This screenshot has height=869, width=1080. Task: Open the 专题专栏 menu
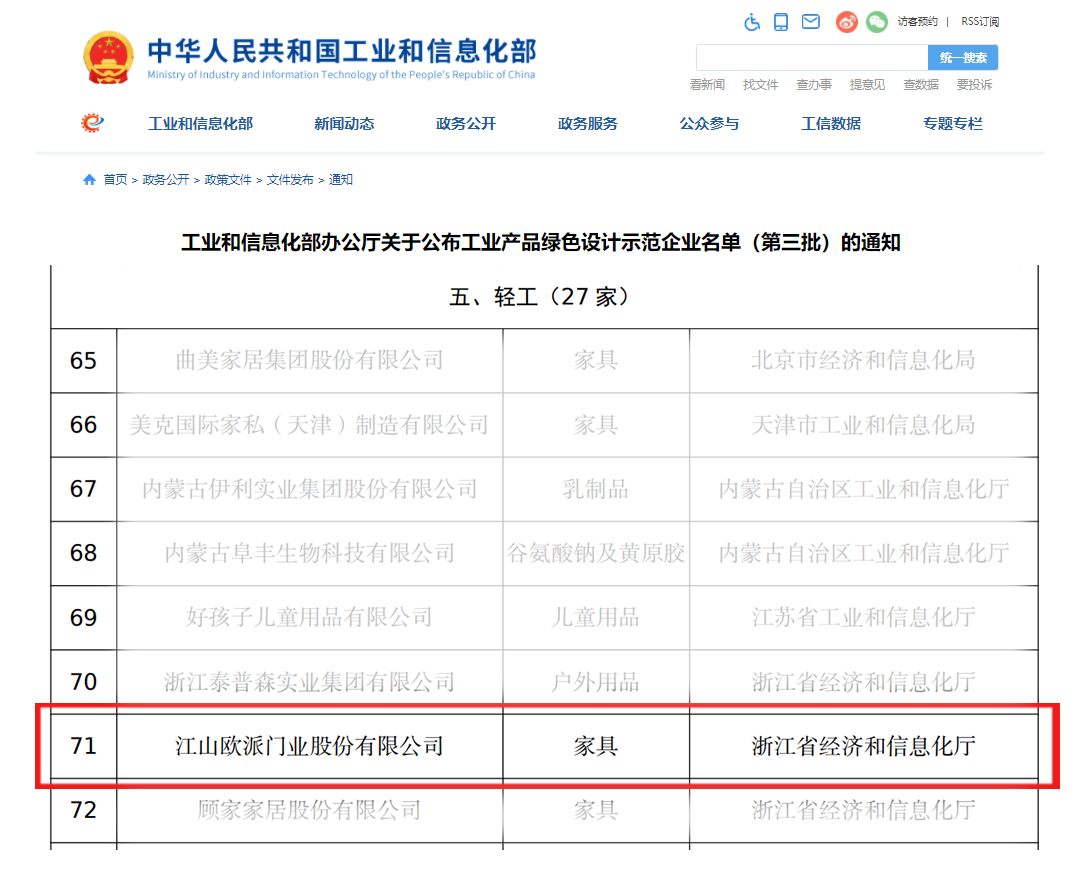[x=953, y=124]
